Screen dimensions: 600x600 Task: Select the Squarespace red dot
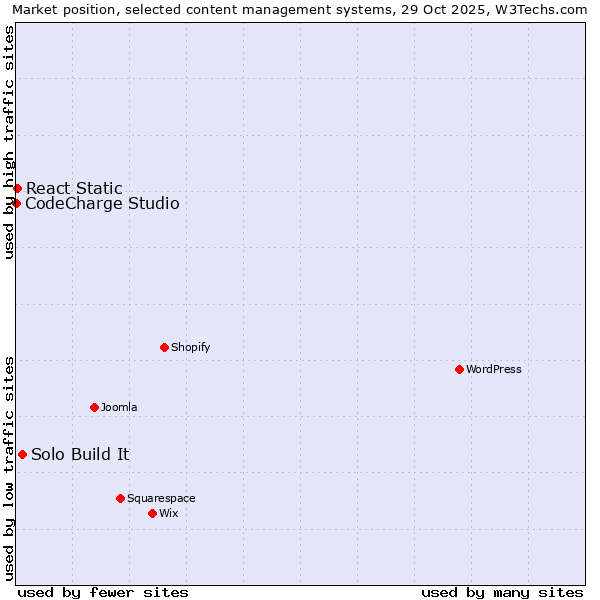pos(120,498)
